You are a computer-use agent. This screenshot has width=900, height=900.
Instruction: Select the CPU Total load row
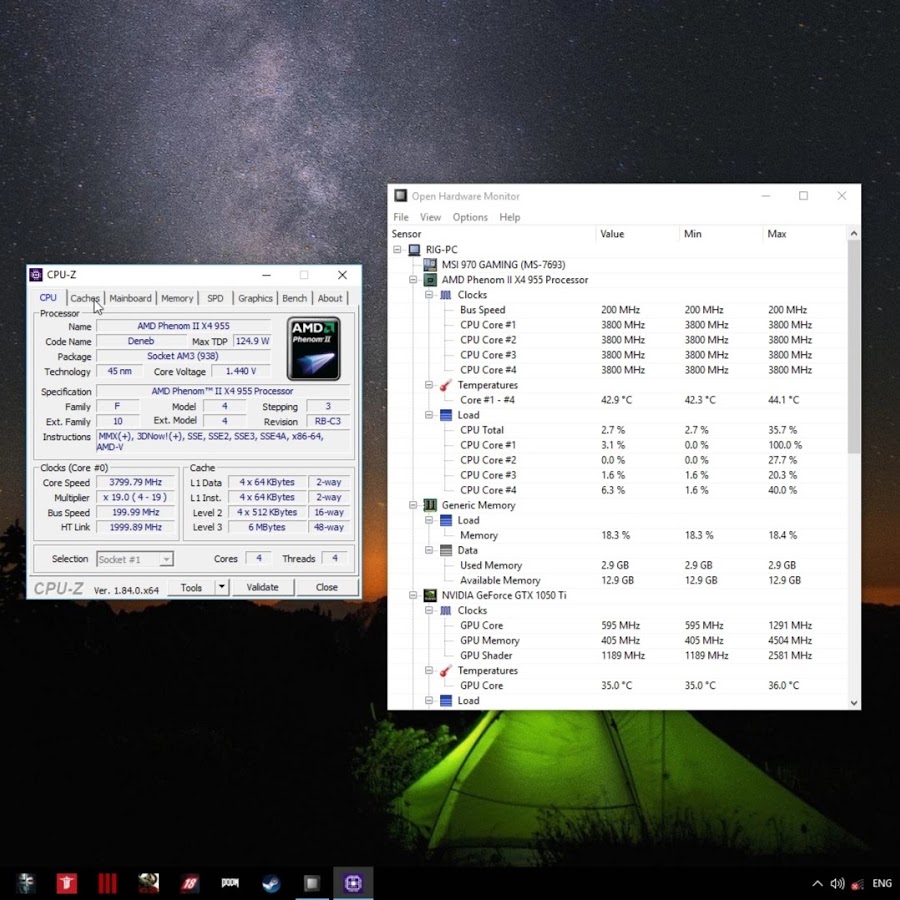618,430
